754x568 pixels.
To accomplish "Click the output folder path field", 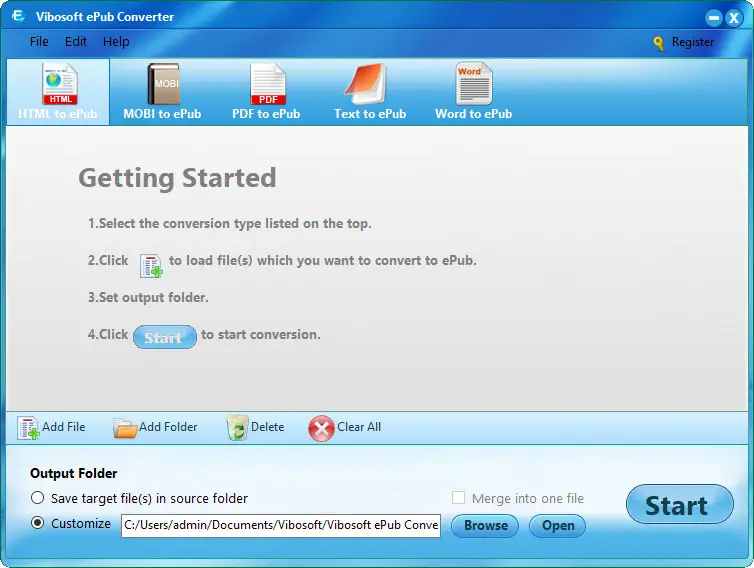I will click(281, 525).
